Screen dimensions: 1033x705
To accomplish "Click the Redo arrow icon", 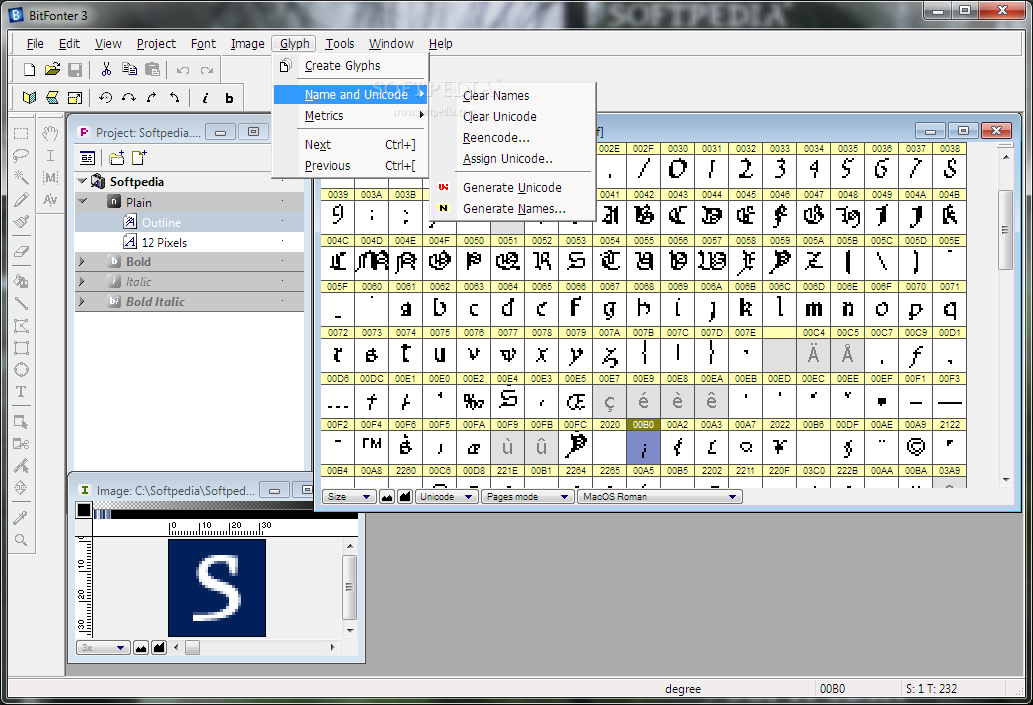I will click(x=207, y=70).
